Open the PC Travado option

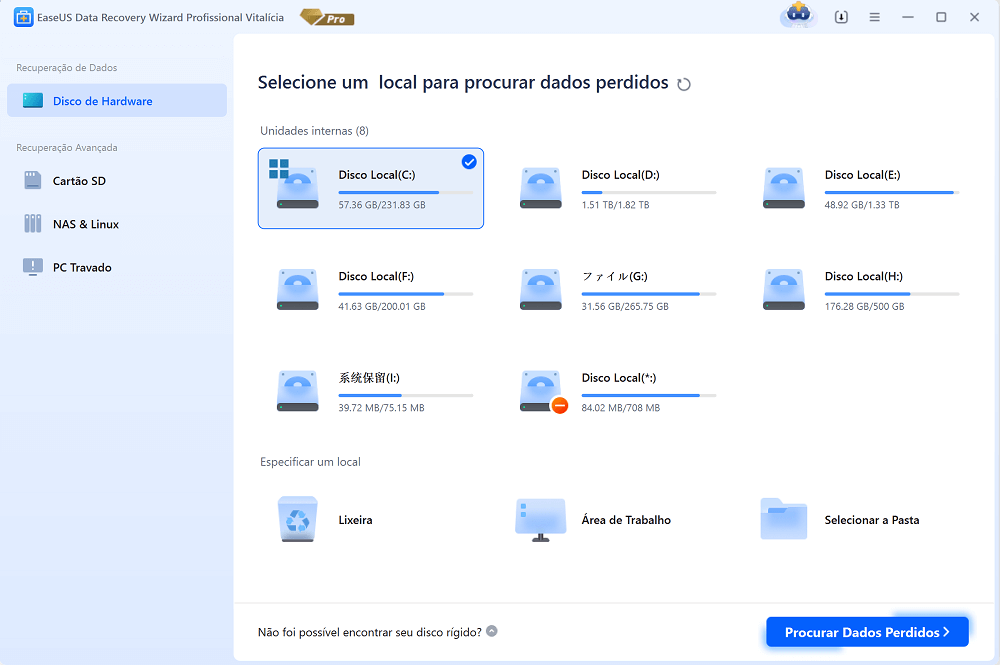[x=82, y=267]
